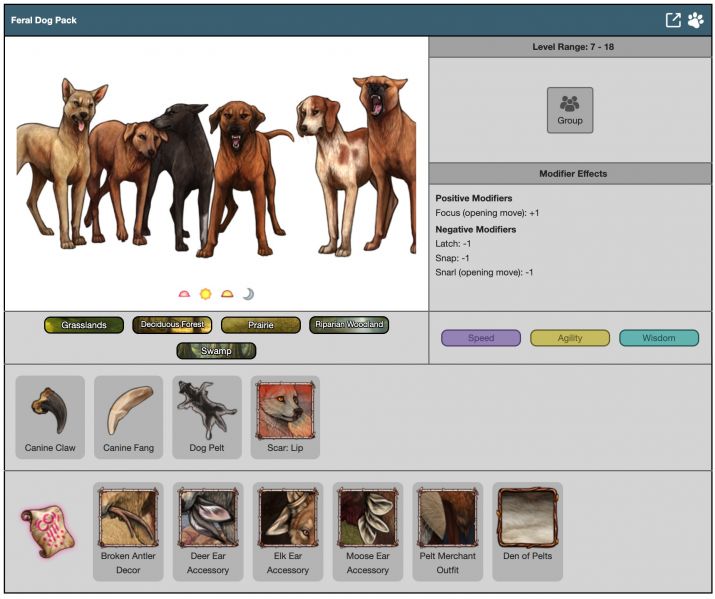Click the Swamp biome tag
Viewport: 715px width, 599px height.
[x=216, y=351]
